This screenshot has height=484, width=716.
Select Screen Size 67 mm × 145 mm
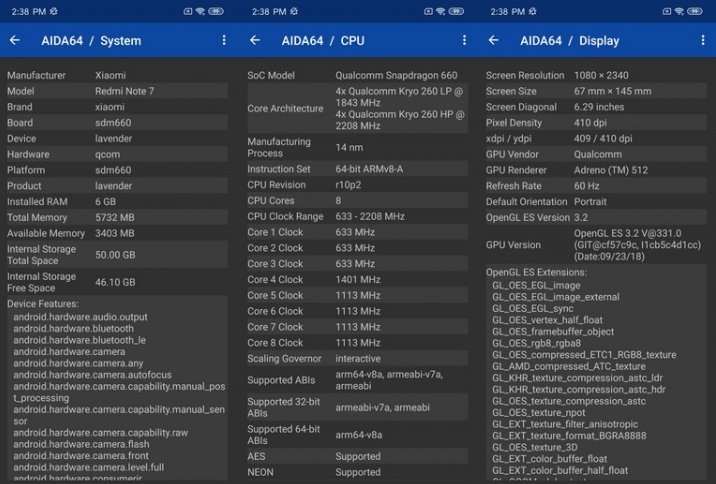coord(595,91)
